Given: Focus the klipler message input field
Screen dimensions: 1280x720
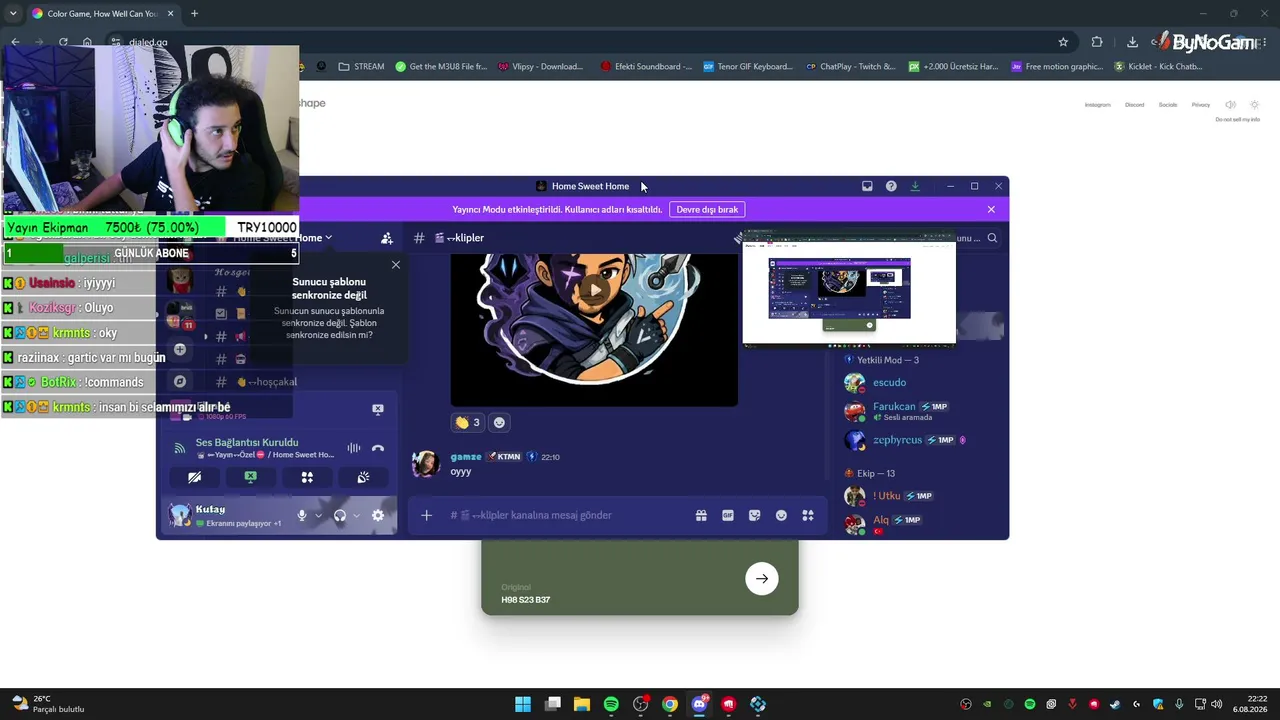Looking at the screenshot, I should [565, 515].
